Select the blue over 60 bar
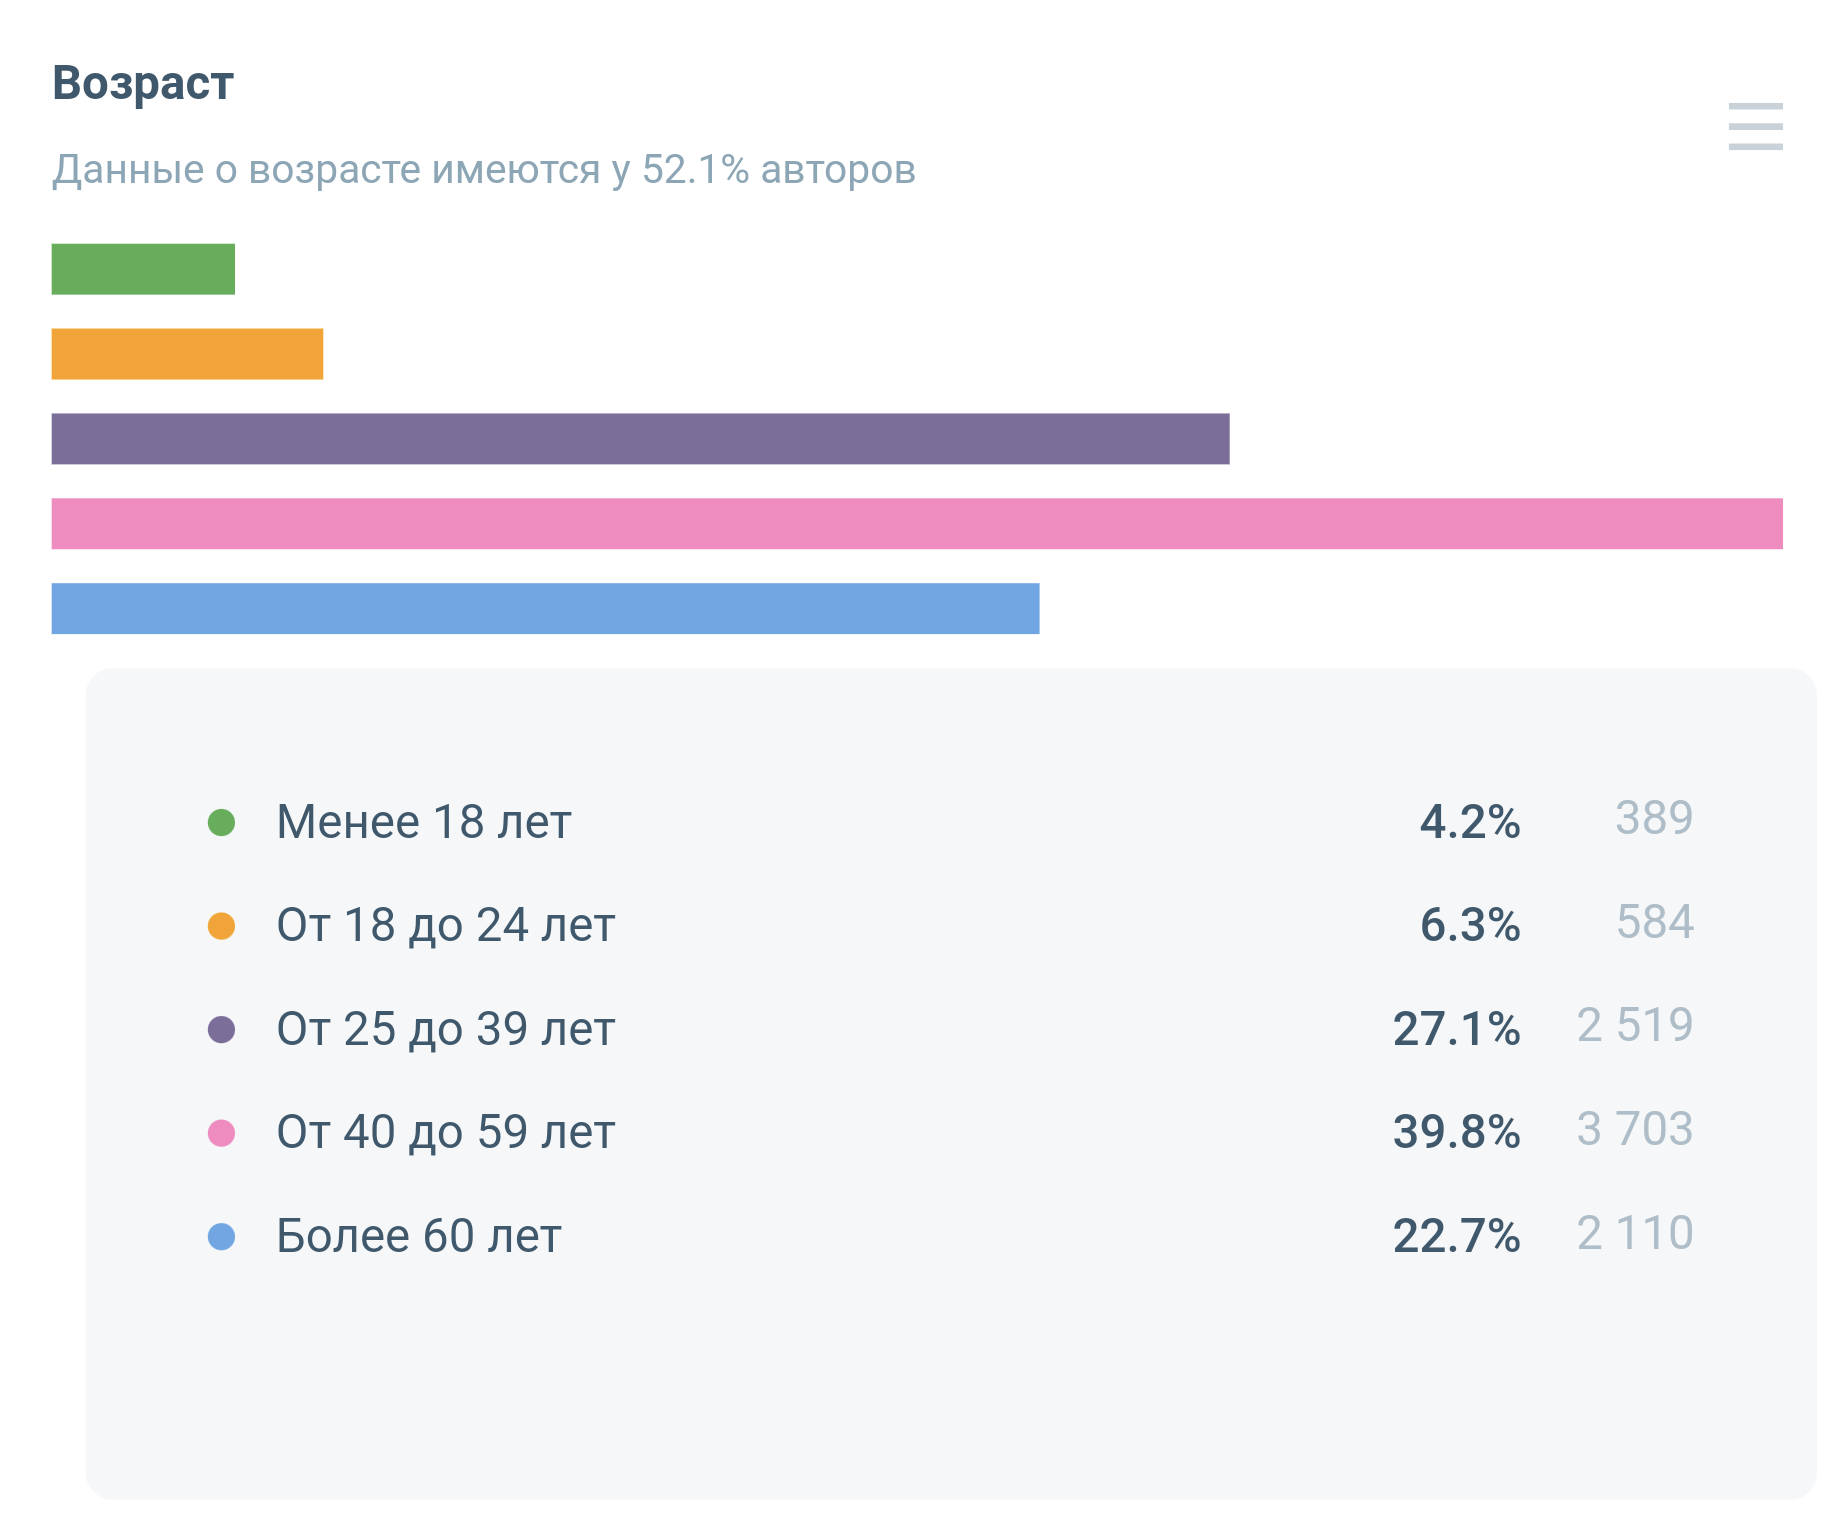The height and width of the screenshot is (1518, 1838). point(545,608)
